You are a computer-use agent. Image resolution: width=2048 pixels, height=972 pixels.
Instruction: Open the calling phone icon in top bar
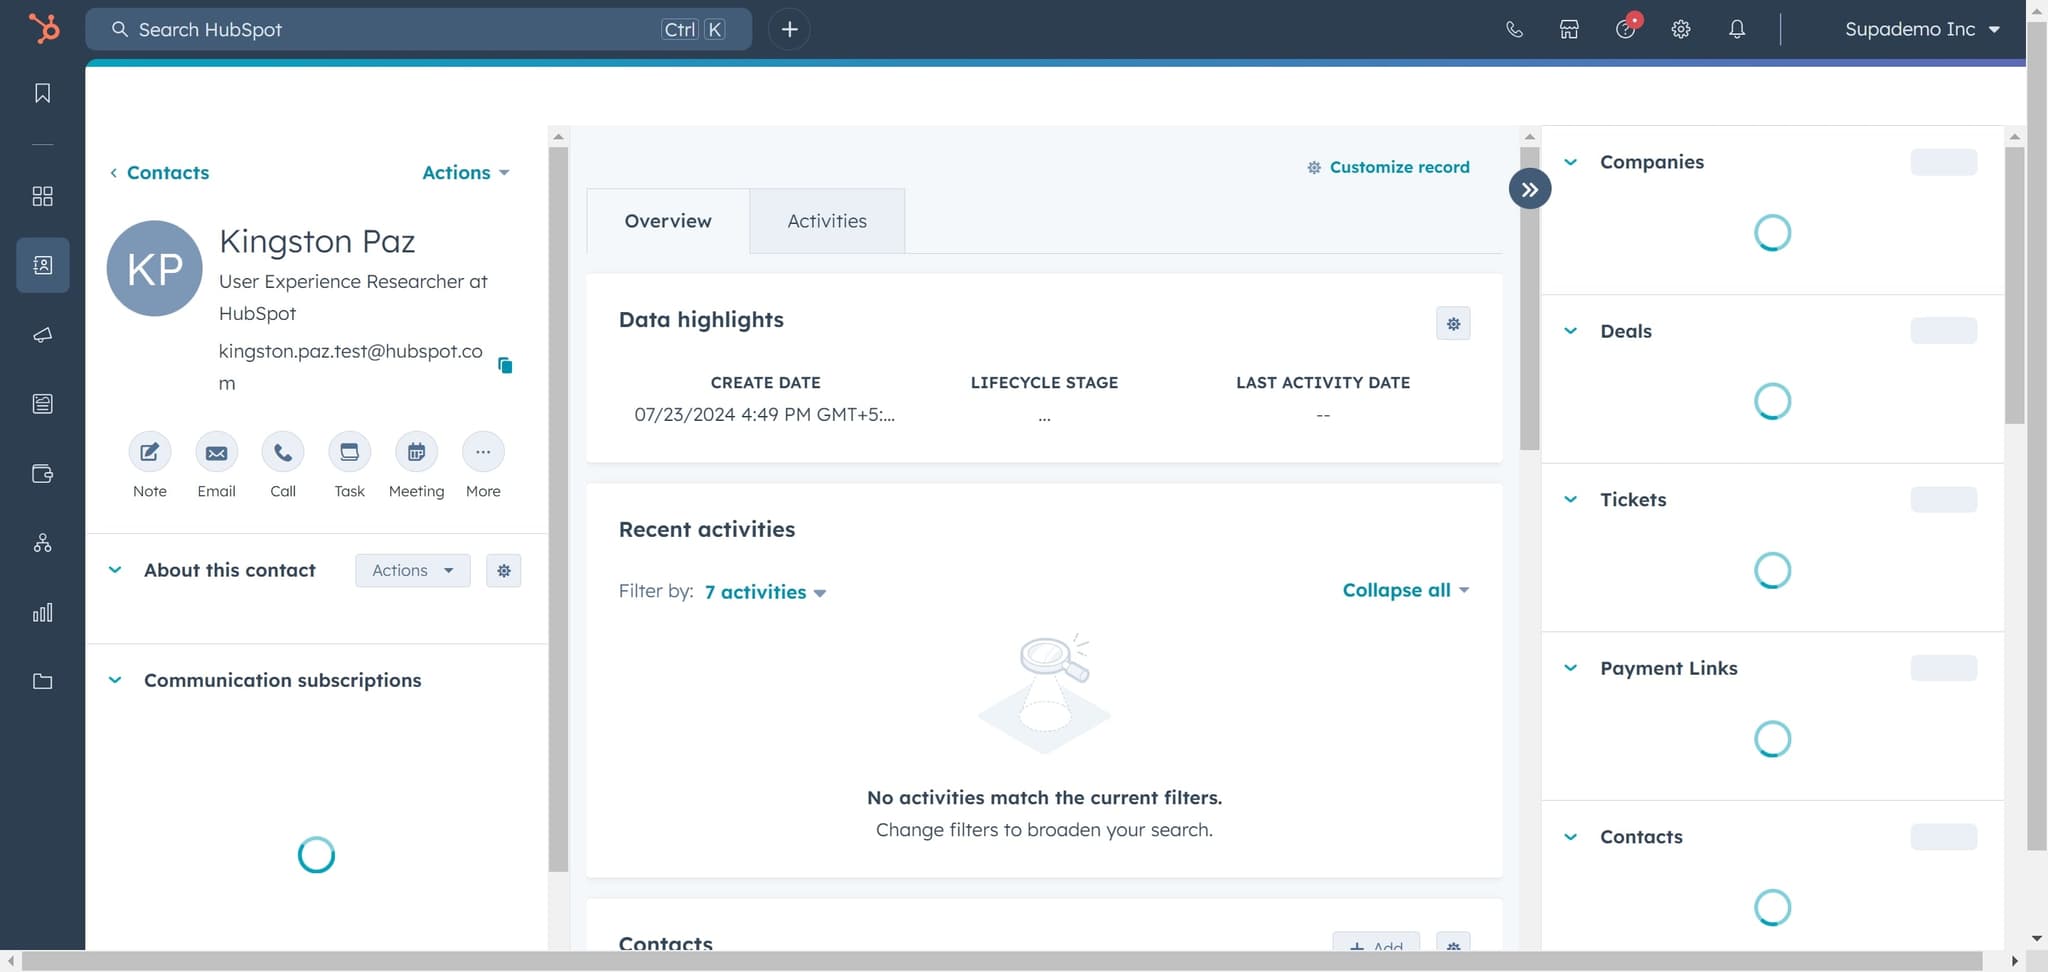pos(1514,29)
